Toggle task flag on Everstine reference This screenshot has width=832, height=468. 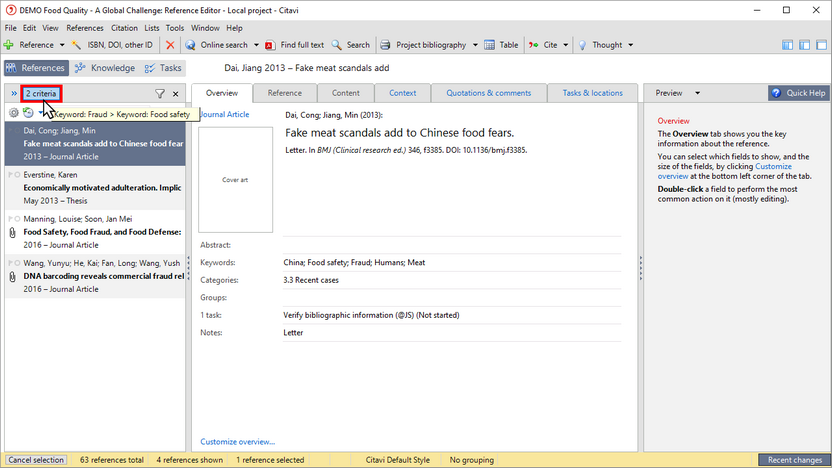[10, 175]
